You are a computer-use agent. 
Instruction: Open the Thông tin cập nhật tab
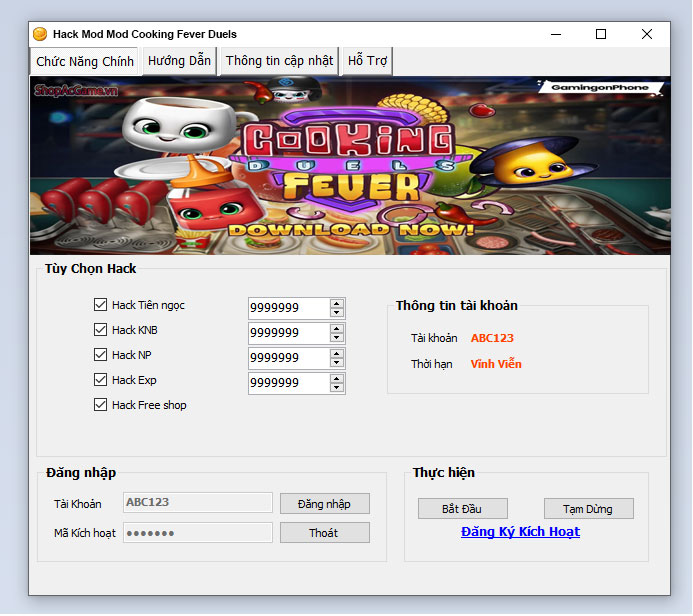(279, 61)
